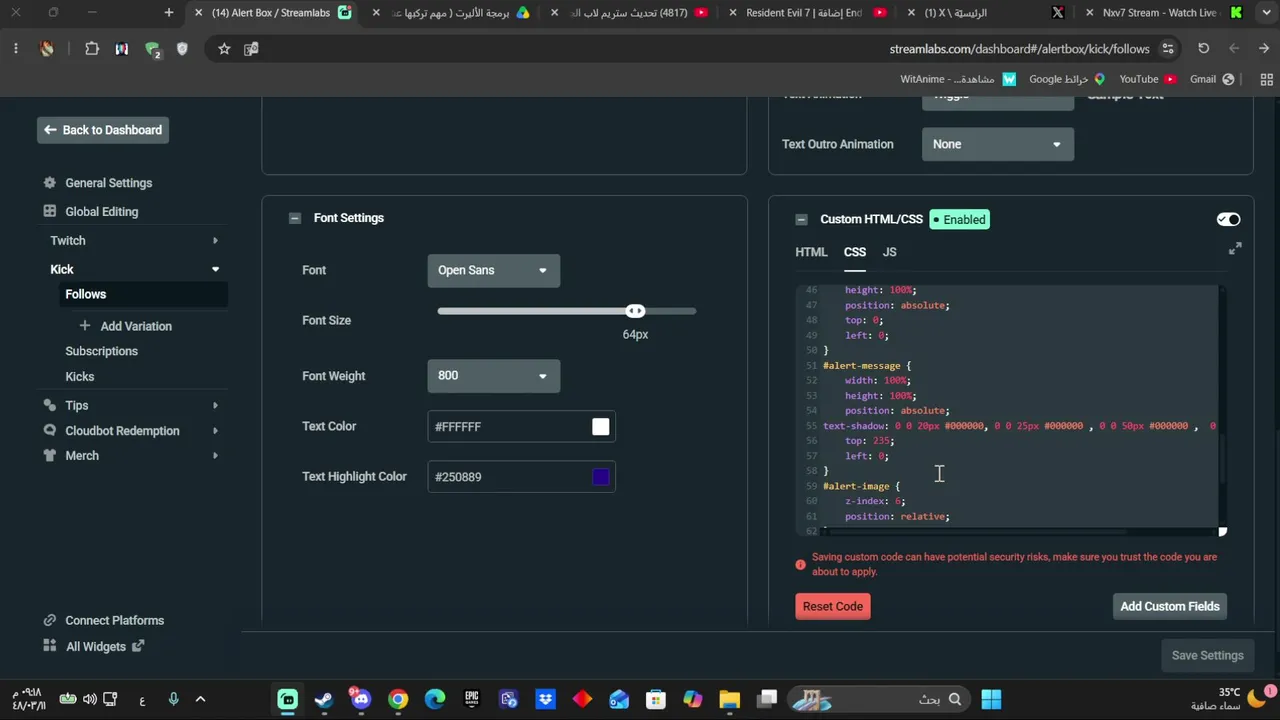The image size is (1280, 720).
Task: Select Subscriptions in the Kick menu
Action: (102, 351)
